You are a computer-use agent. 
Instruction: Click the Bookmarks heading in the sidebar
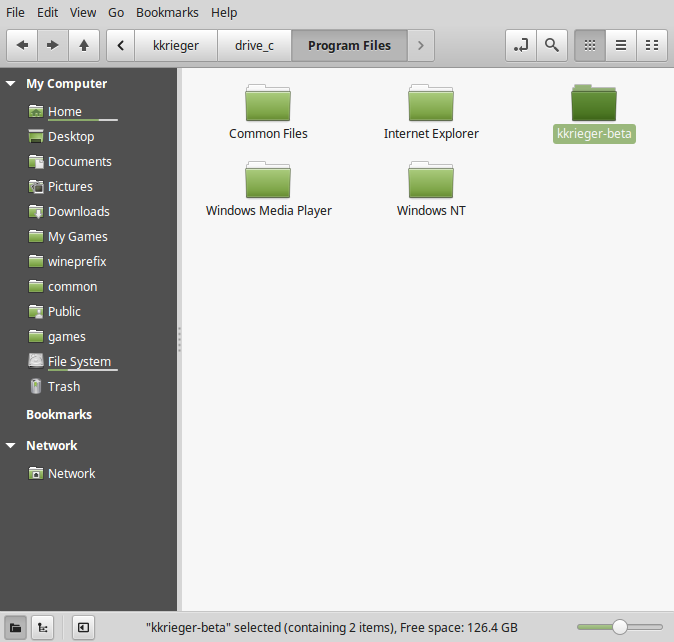tap(59, 414)
